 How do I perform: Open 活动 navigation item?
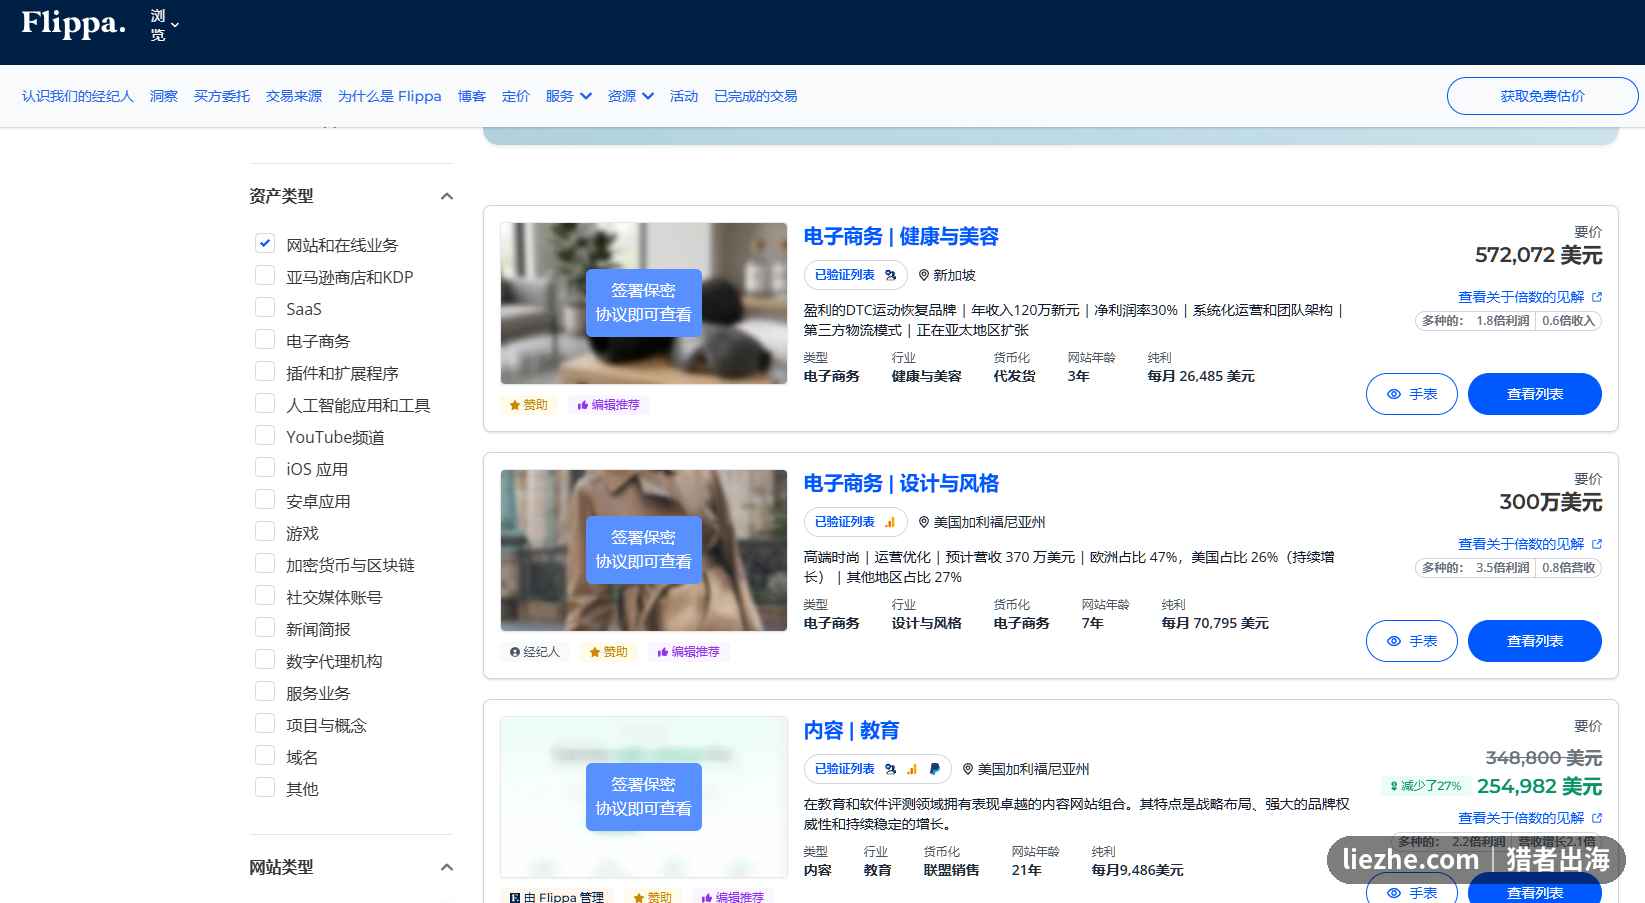tap(684, 96)
